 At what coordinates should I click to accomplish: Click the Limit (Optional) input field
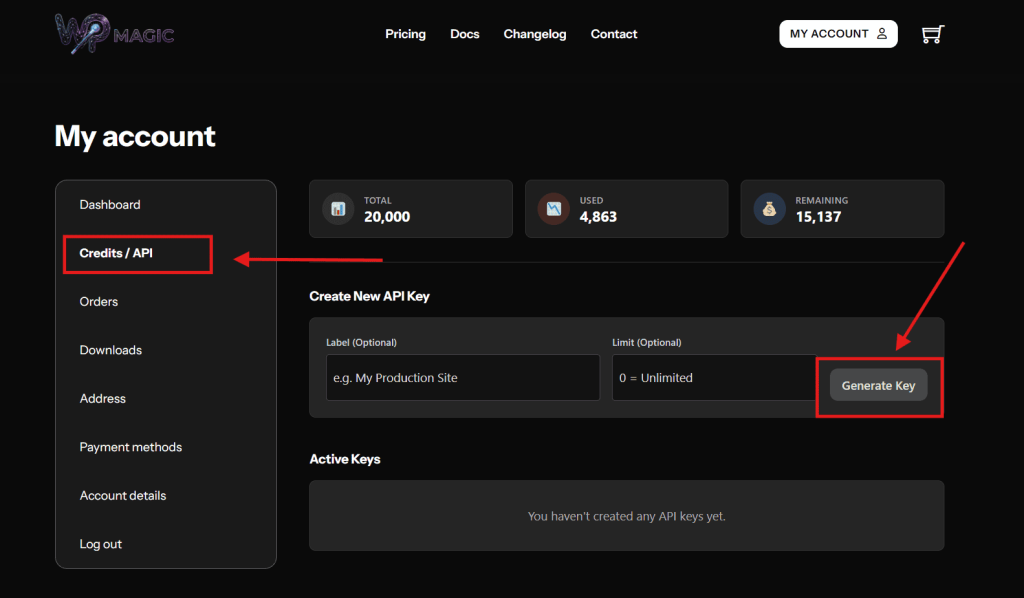coord(714,378)
